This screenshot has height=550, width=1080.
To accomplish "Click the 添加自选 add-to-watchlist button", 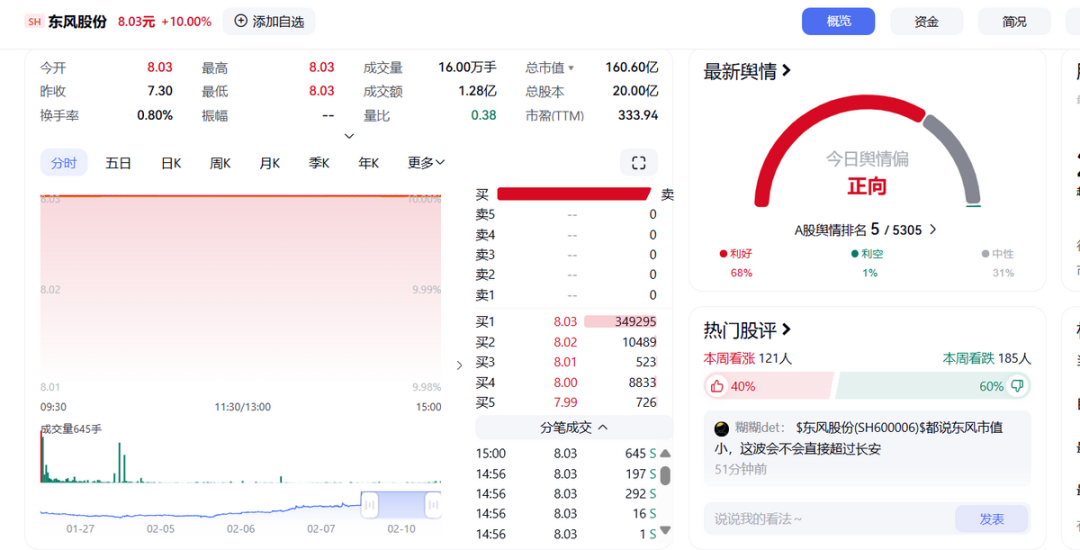I will coord(269,21).
